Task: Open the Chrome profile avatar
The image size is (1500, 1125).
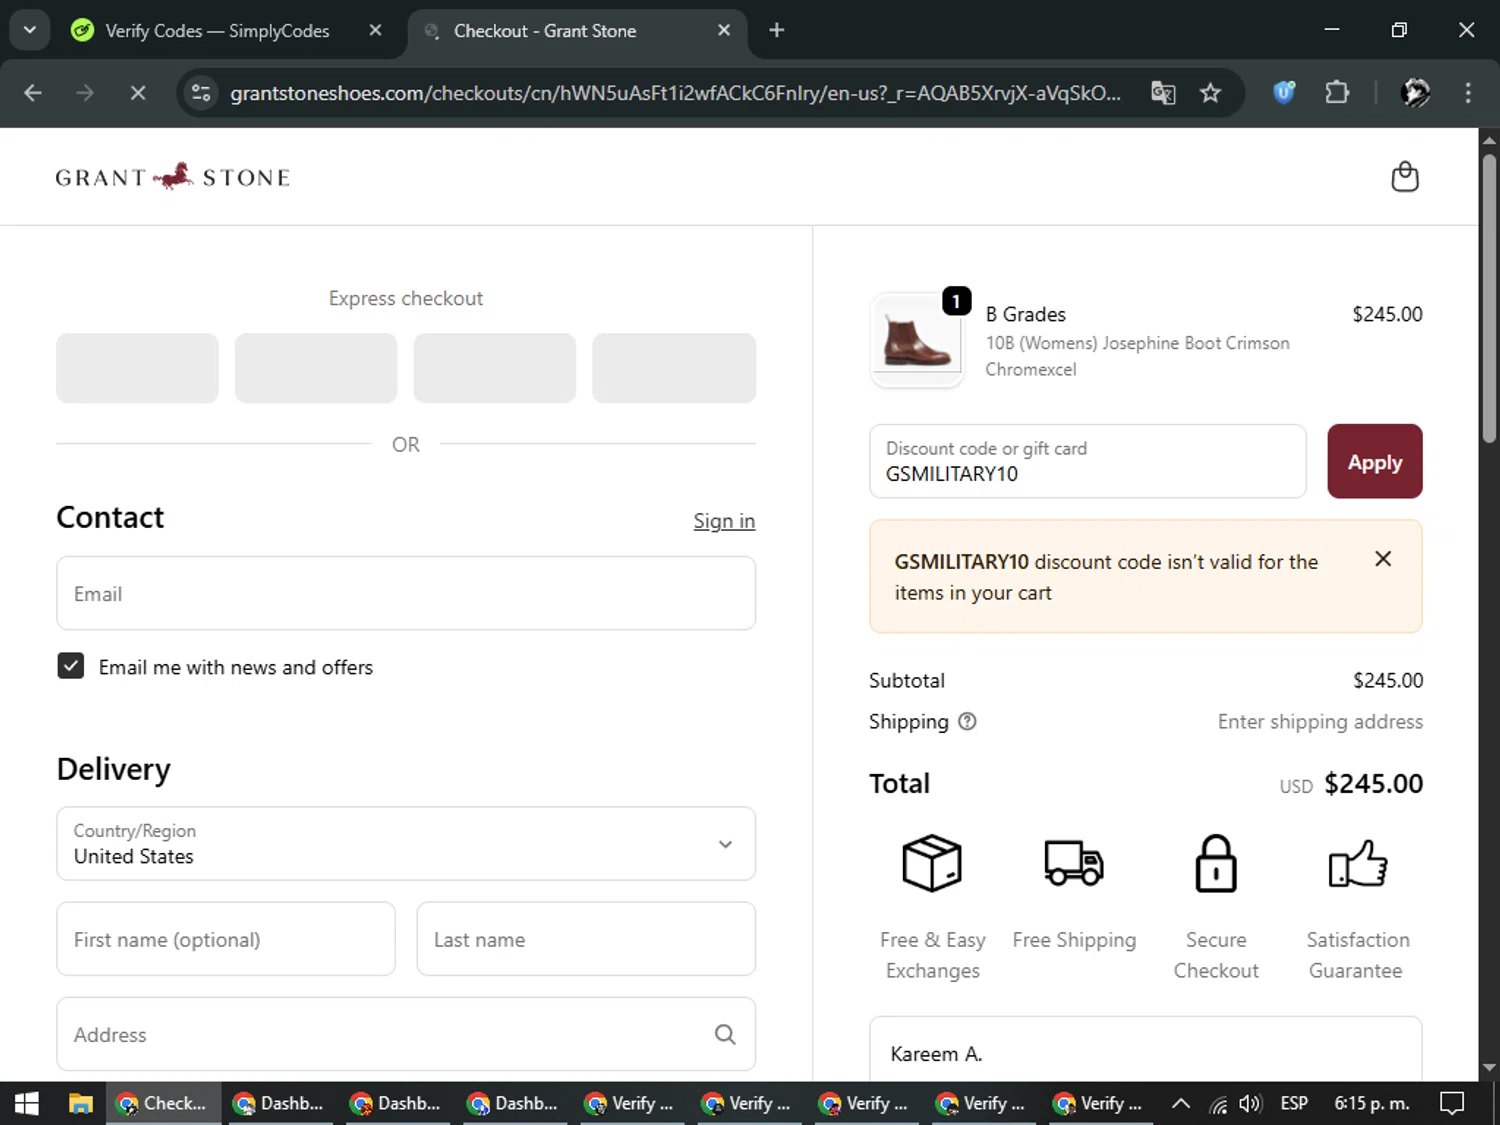Action: [x=1415, y=93]
